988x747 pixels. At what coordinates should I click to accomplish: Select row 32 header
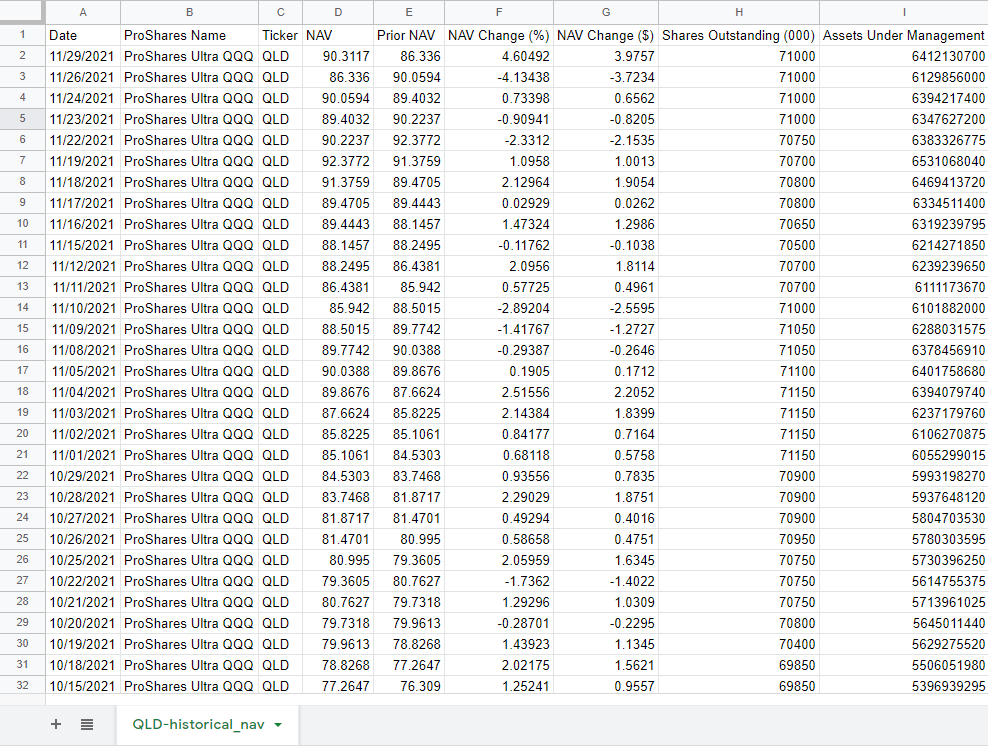[23, 685]
